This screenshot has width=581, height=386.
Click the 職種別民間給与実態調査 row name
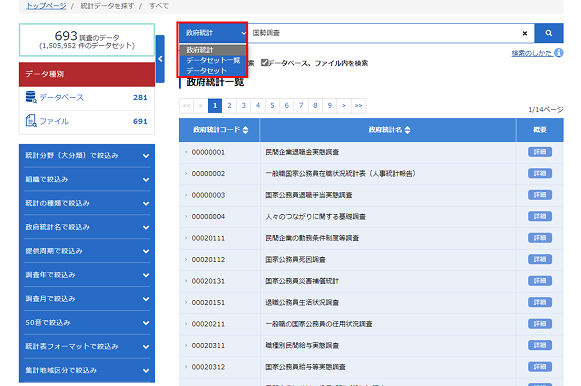point(302,345)
